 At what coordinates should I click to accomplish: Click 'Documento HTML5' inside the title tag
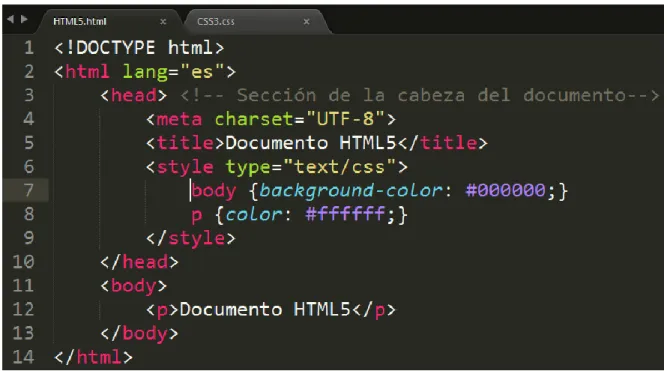click(311, 143)
